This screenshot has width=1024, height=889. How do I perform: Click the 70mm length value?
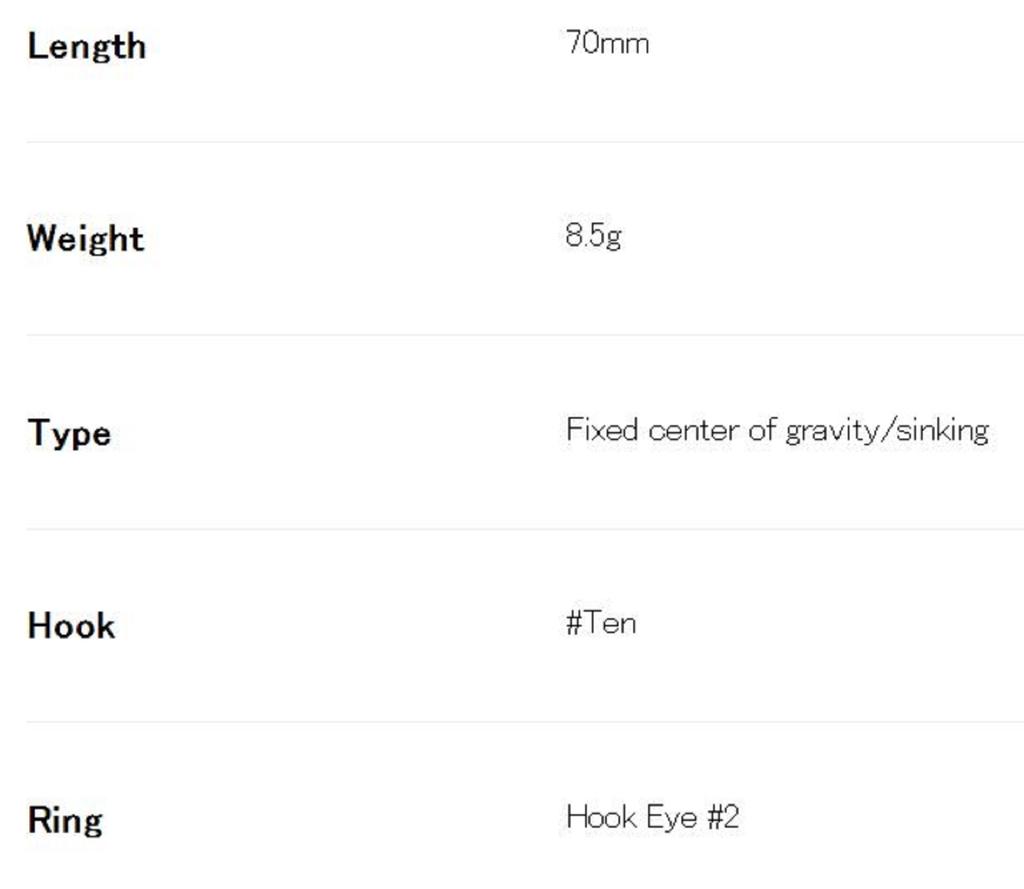pos(607,43)
